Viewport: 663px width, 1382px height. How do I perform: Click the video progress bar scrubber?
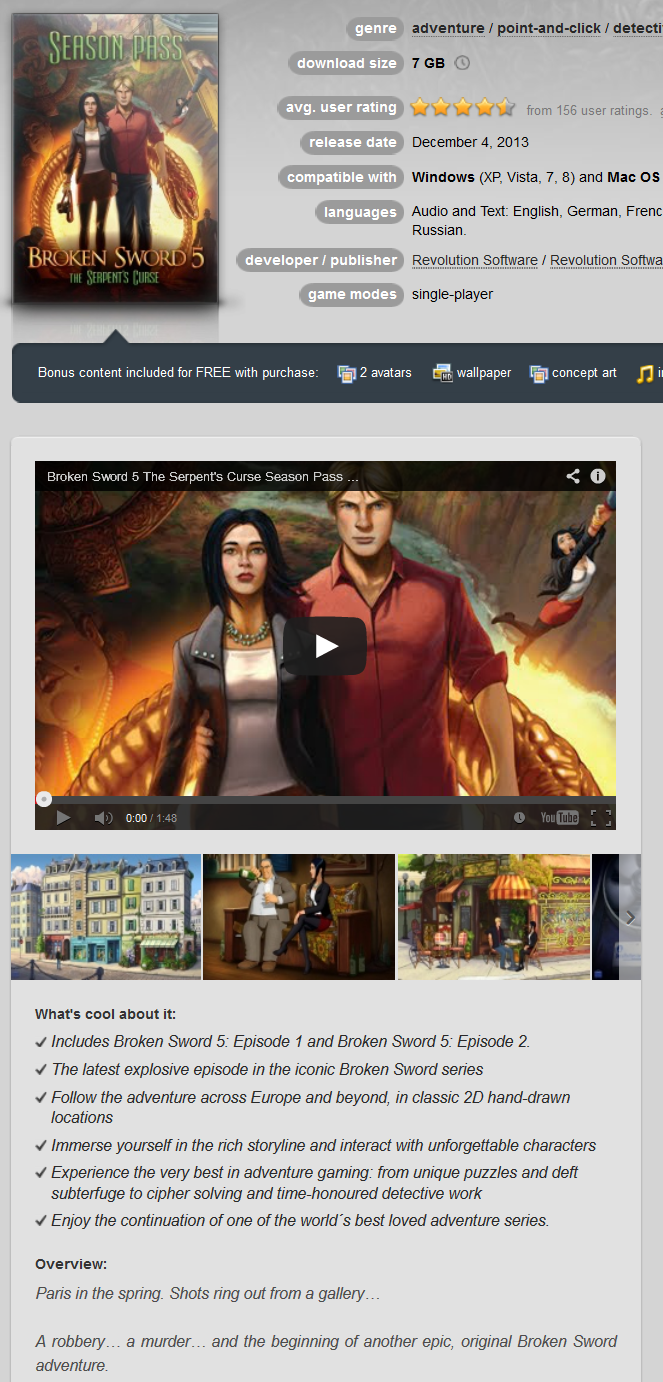(x=44, y=799)
